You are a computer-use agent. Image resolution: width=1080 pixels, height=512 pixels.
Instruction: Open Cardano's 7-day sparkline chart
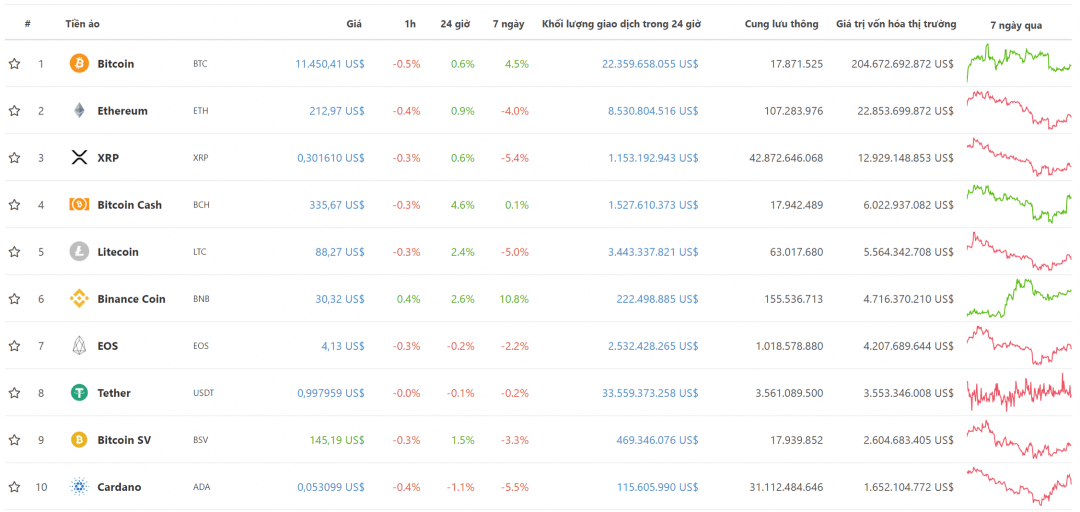[1019, 487]
